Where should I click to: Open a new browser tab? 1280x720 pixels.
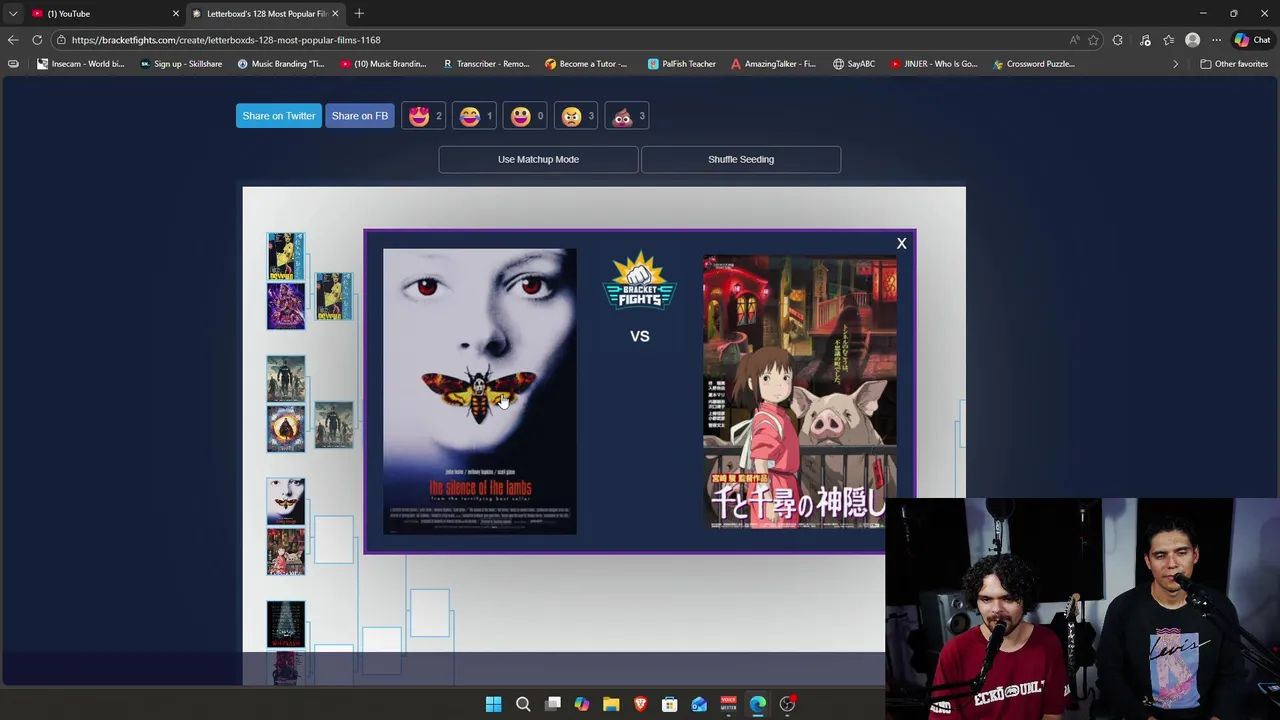(359, 13)
